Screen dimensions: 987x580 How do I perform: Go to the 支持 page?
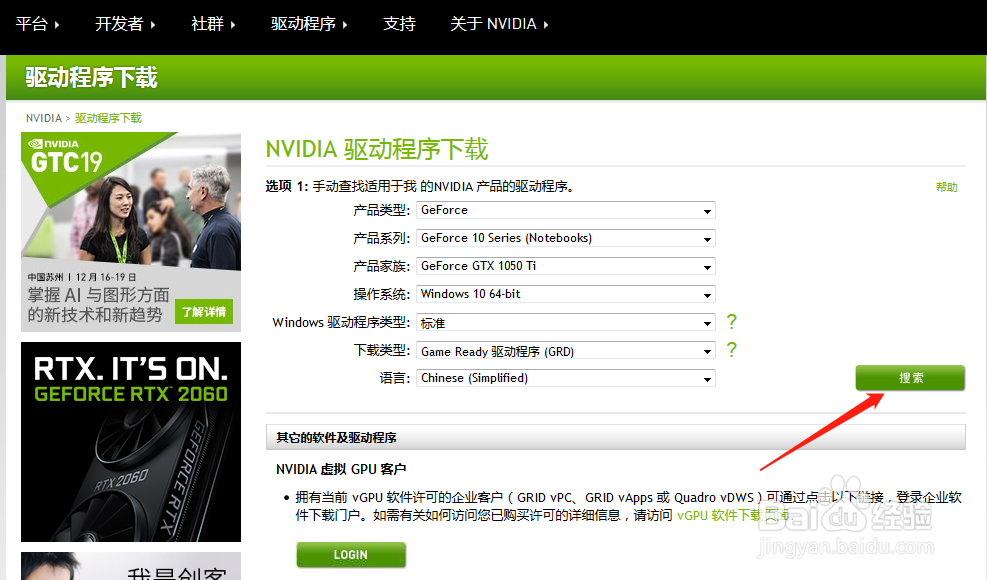[x=399, y=24]
